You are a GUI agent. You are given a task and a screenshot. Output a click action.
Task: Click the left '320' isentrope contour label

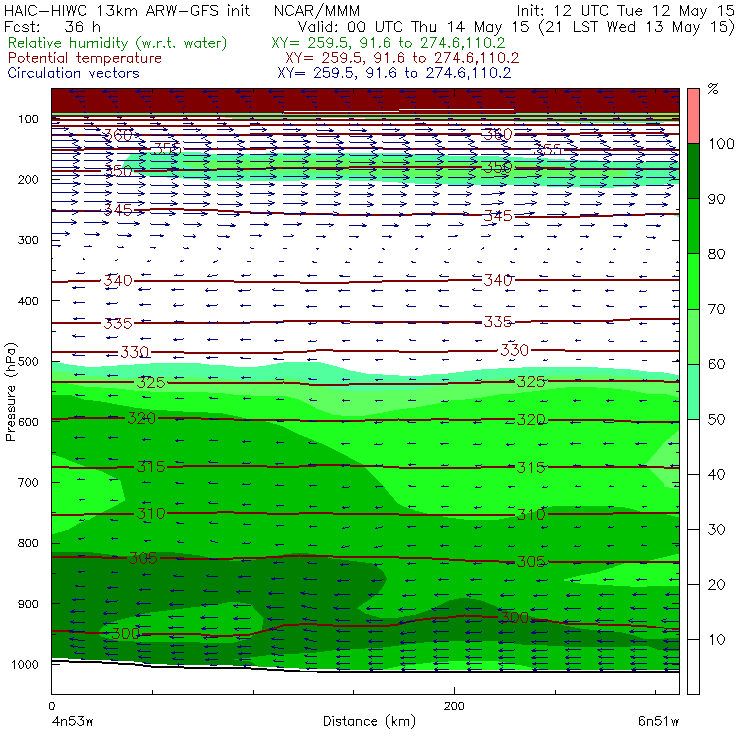pyautogui.click(x=142, y=418)
